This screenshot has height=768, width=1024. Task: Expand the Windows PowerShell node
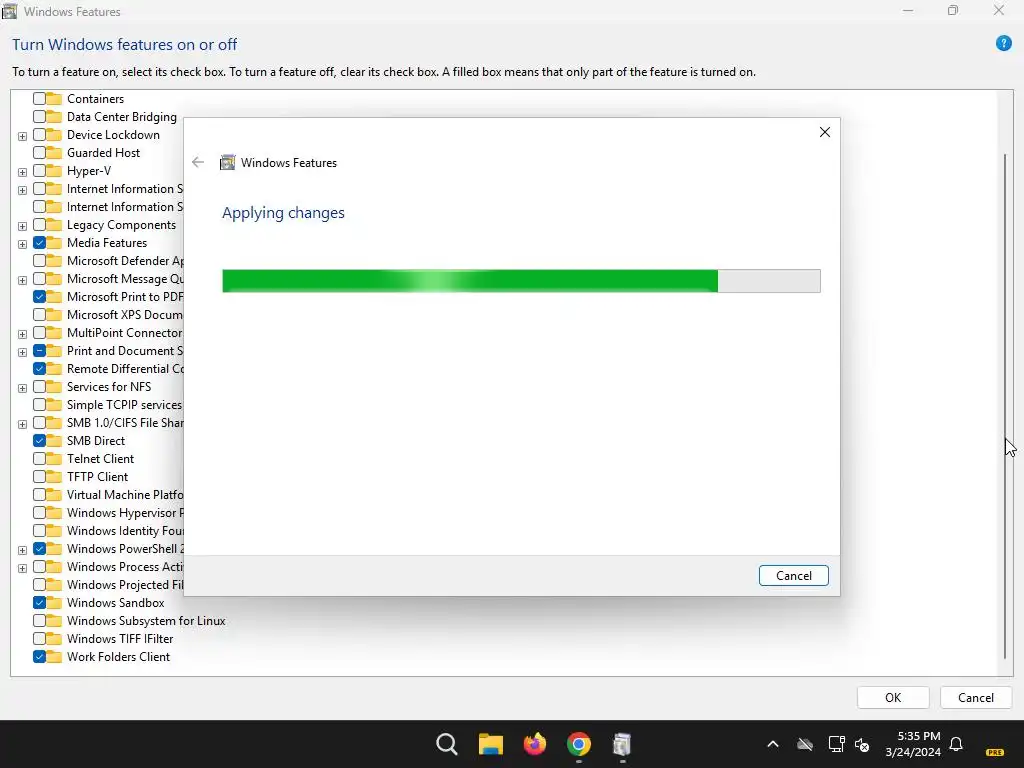22,551
